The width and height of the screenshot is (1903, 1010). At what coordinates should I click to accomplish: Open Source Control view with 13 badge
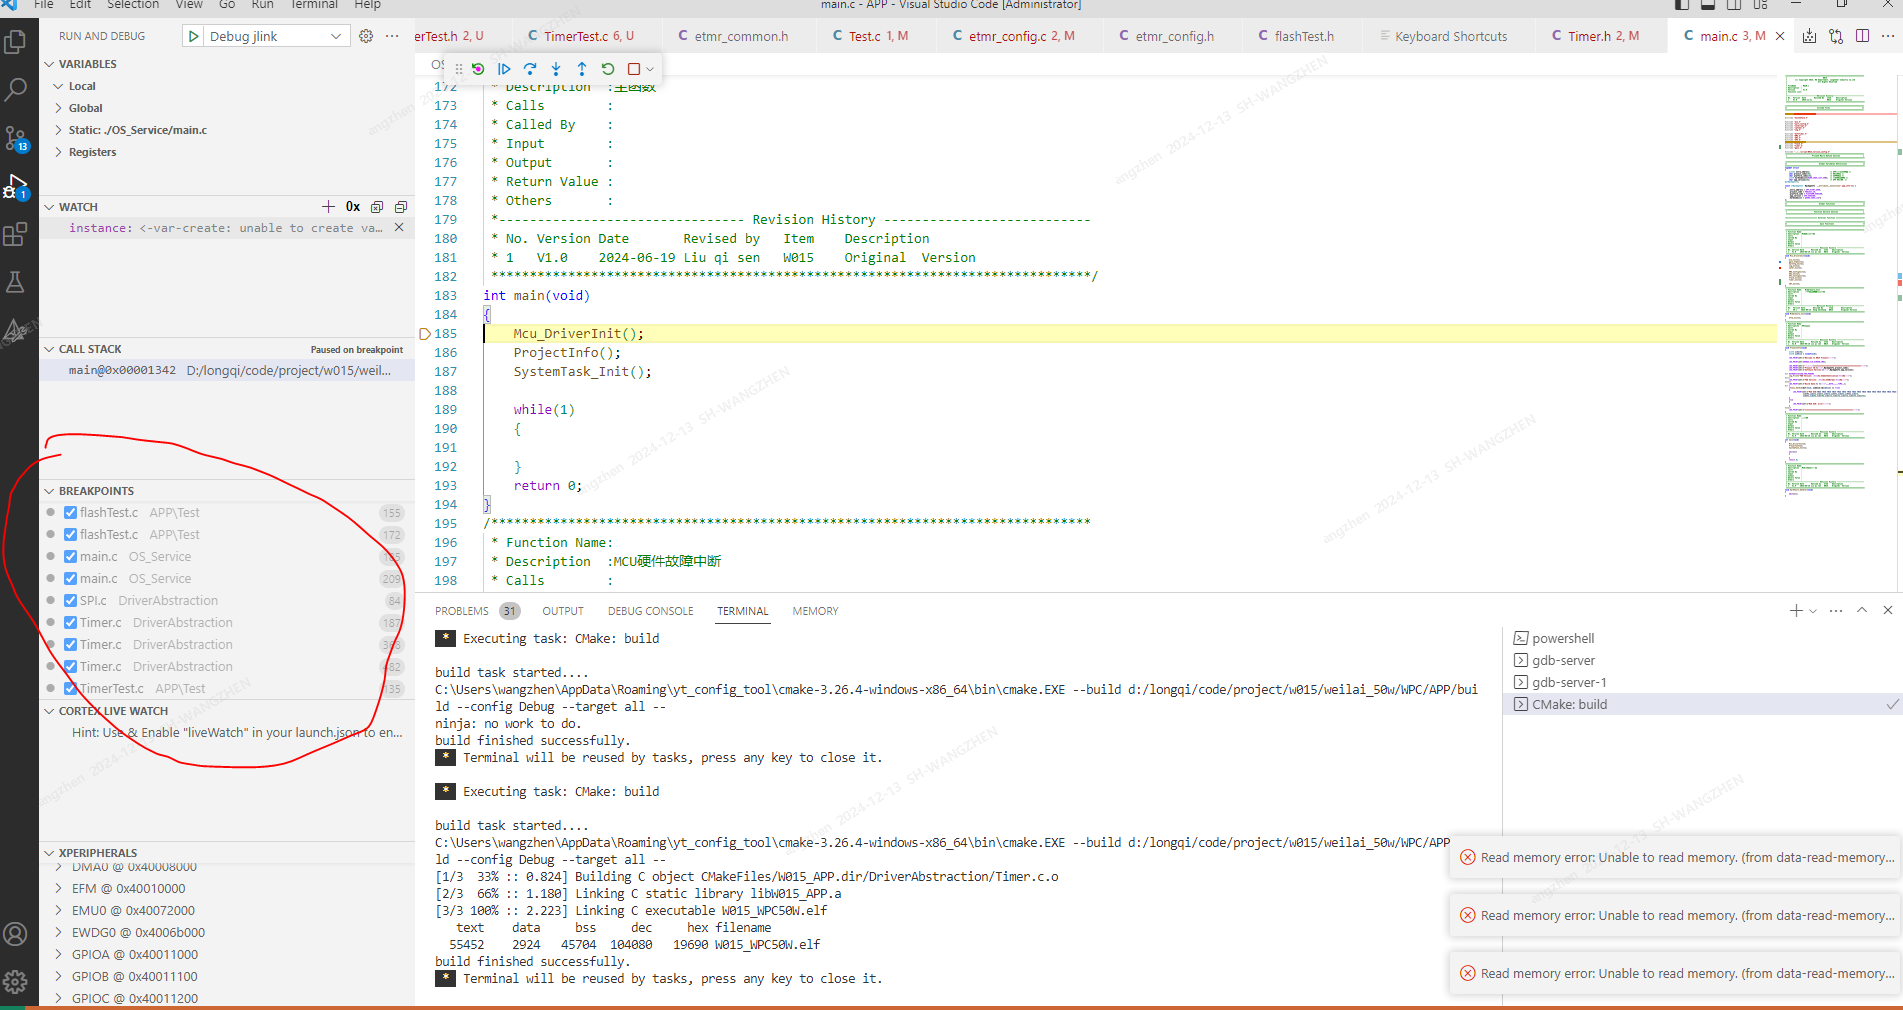(x=16, y=138)
